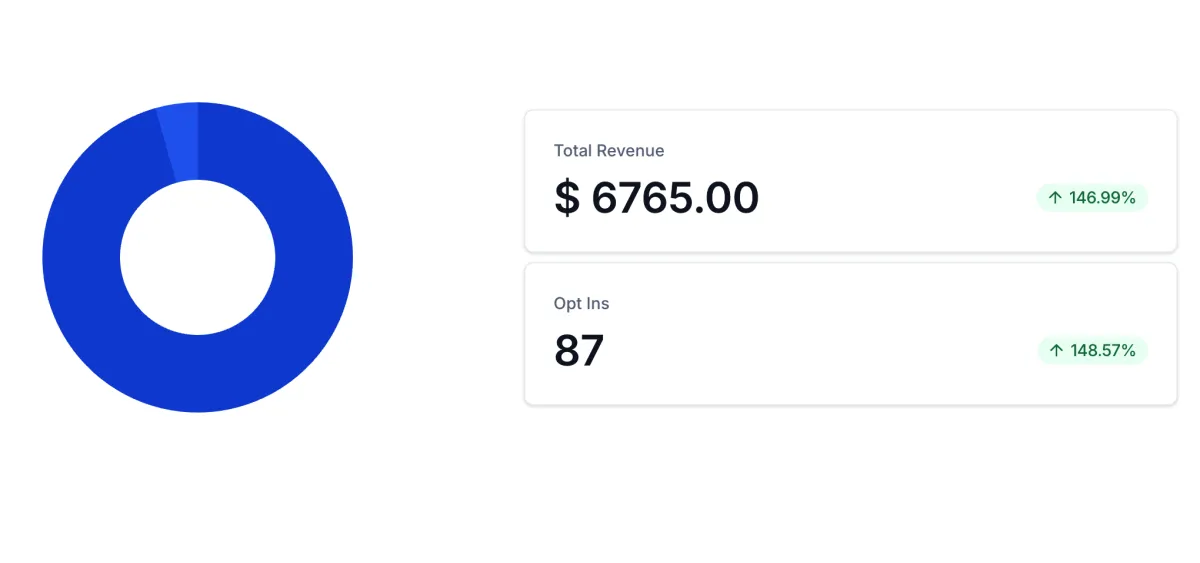Click the dollar sign in Total Revenue
Screen dimensions: 1200x563
567,198
